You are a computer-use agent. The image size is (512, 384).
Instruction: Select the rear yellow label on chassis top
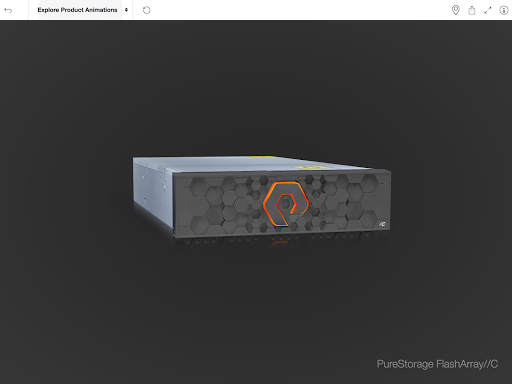262,156
